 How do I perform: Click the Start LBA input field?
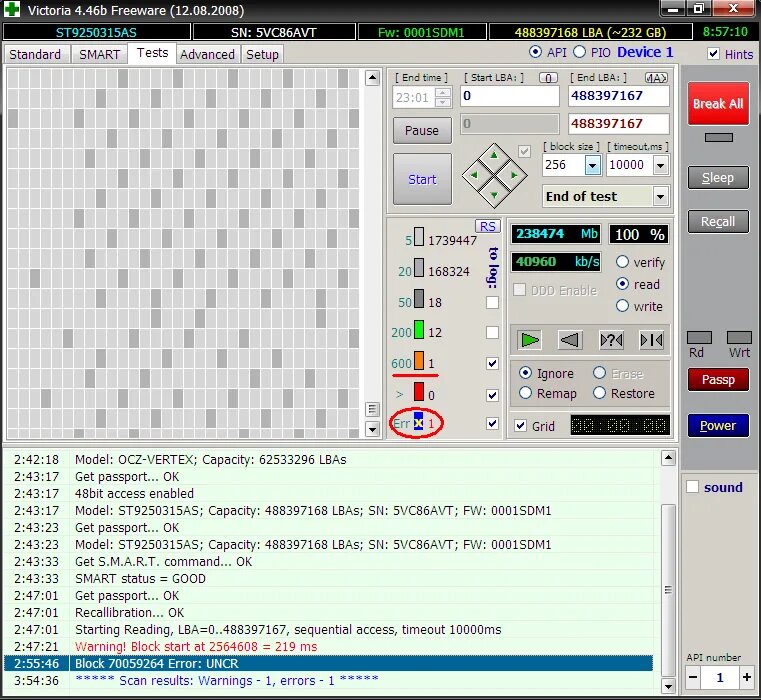509,96
